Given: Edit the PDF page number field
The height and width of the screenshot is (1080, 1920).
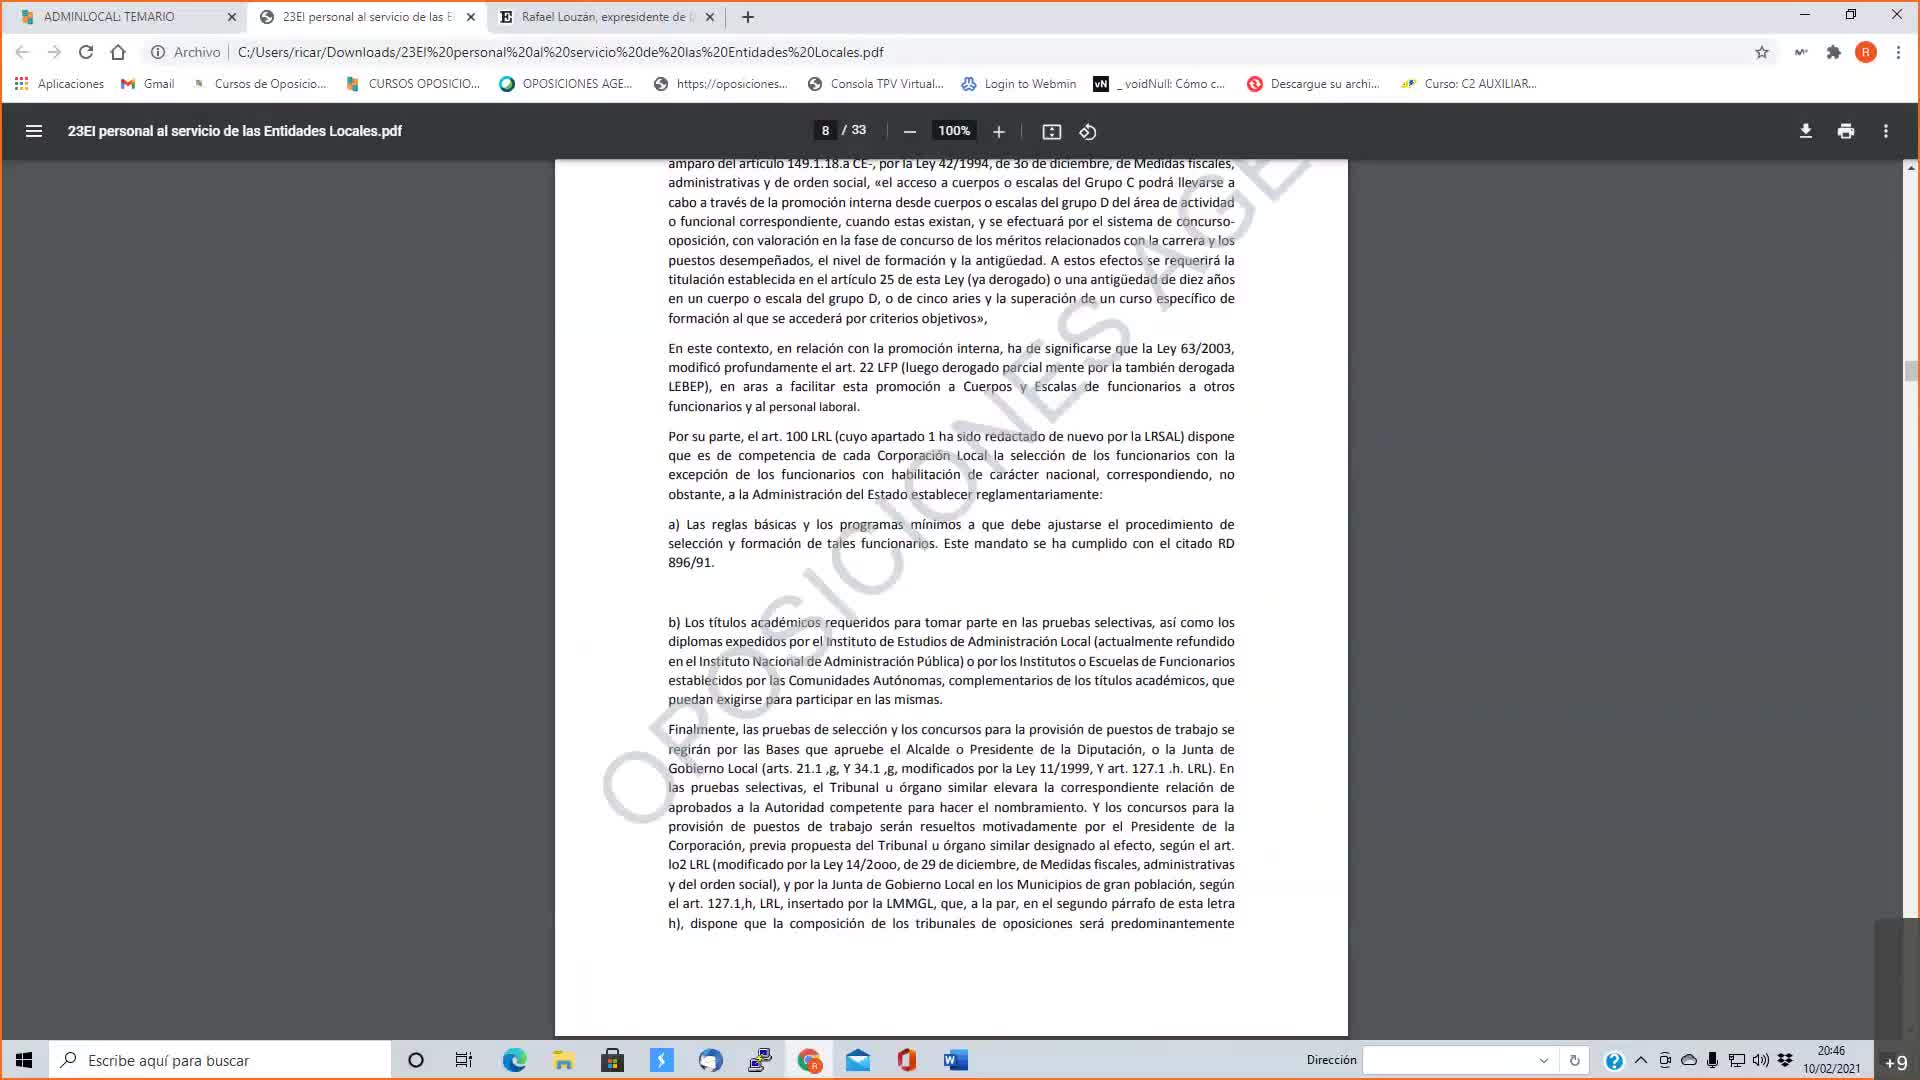Looking at the screenshot, I should pos(825,131).
